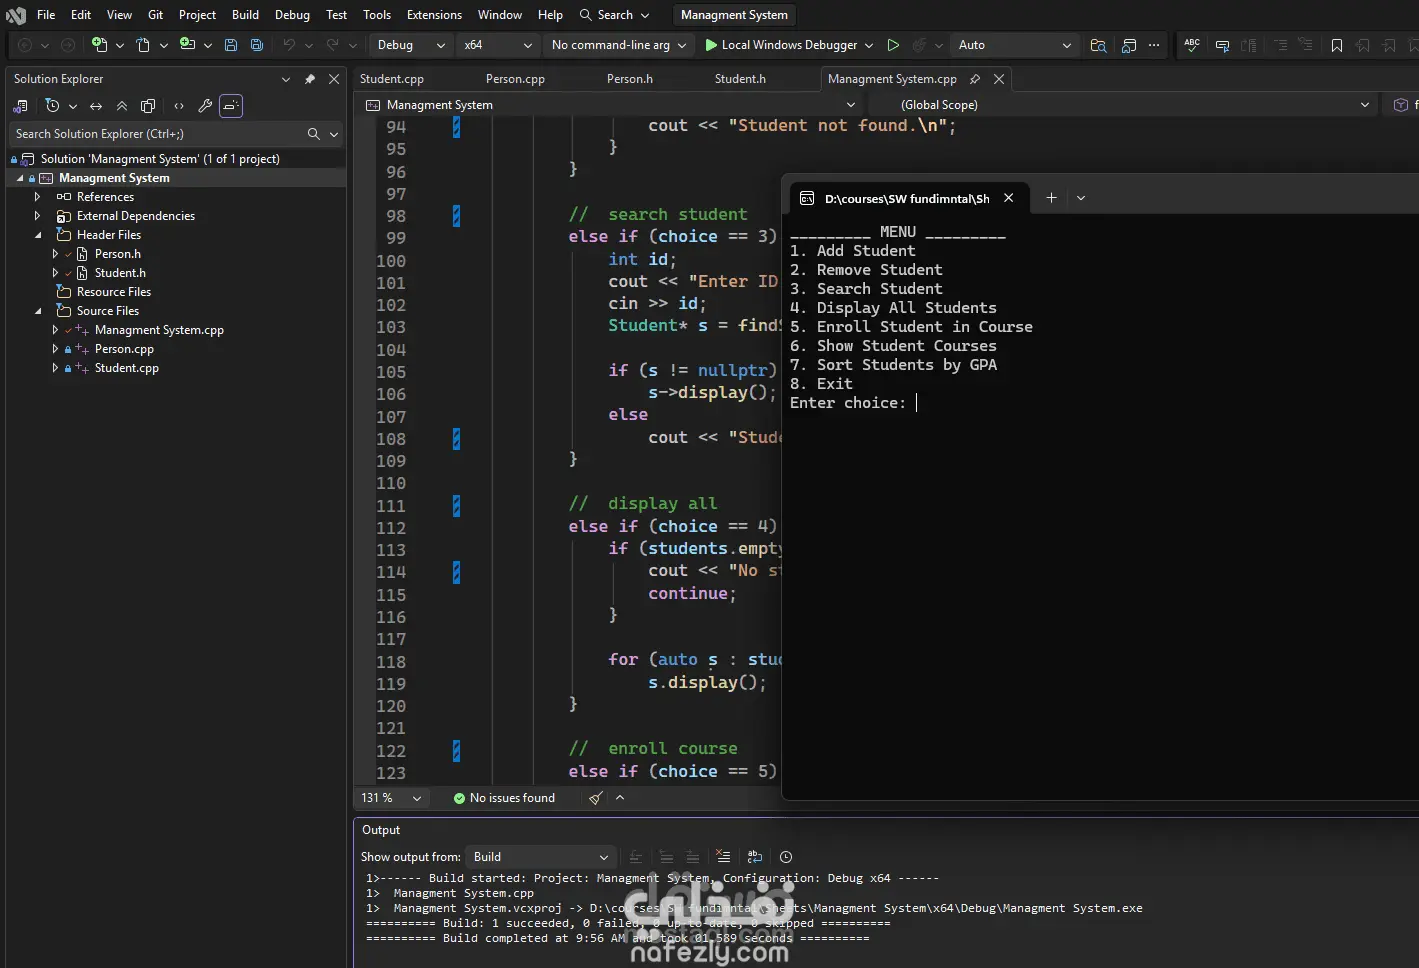Open Properties wrench icon in Solution Explorer

(x=205, y=106)
